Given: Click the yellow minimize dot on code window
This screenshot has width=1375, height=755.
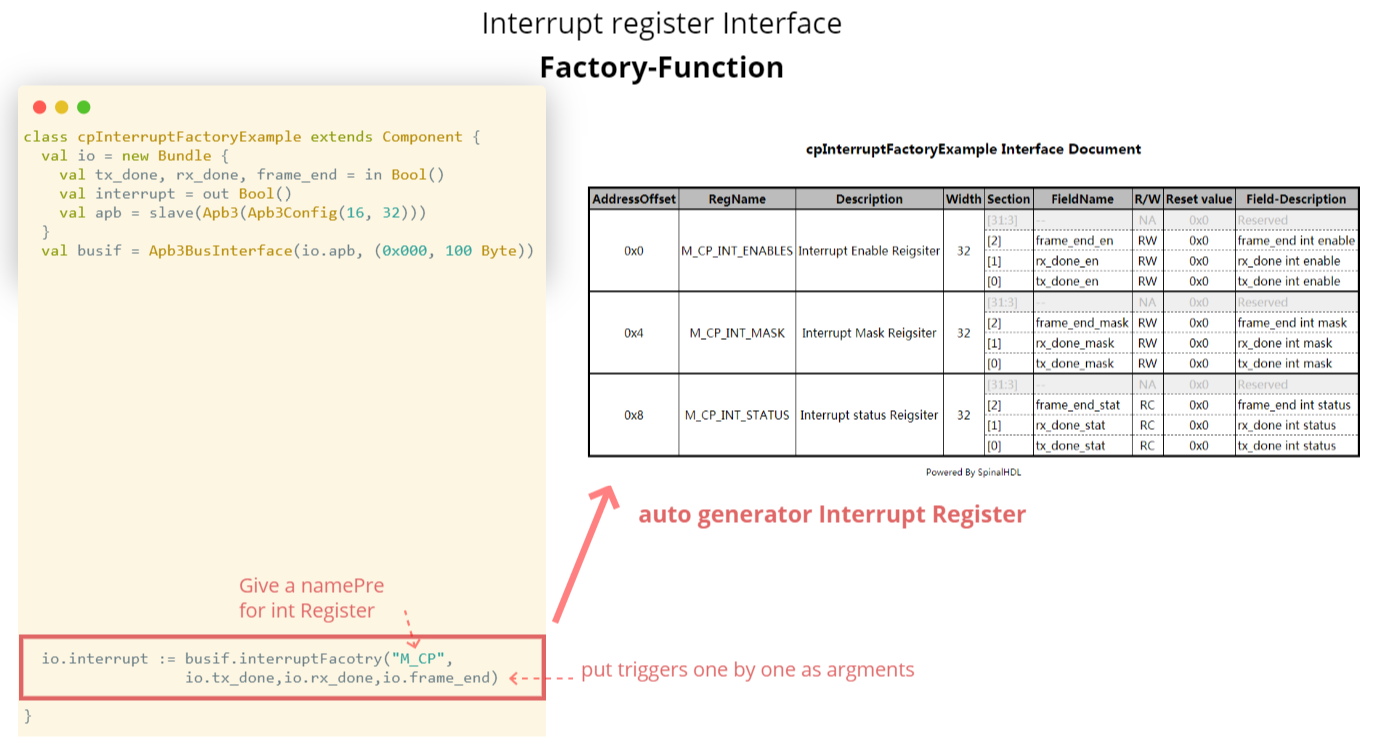Looking at the screenshot, I should tap(61, 106).
